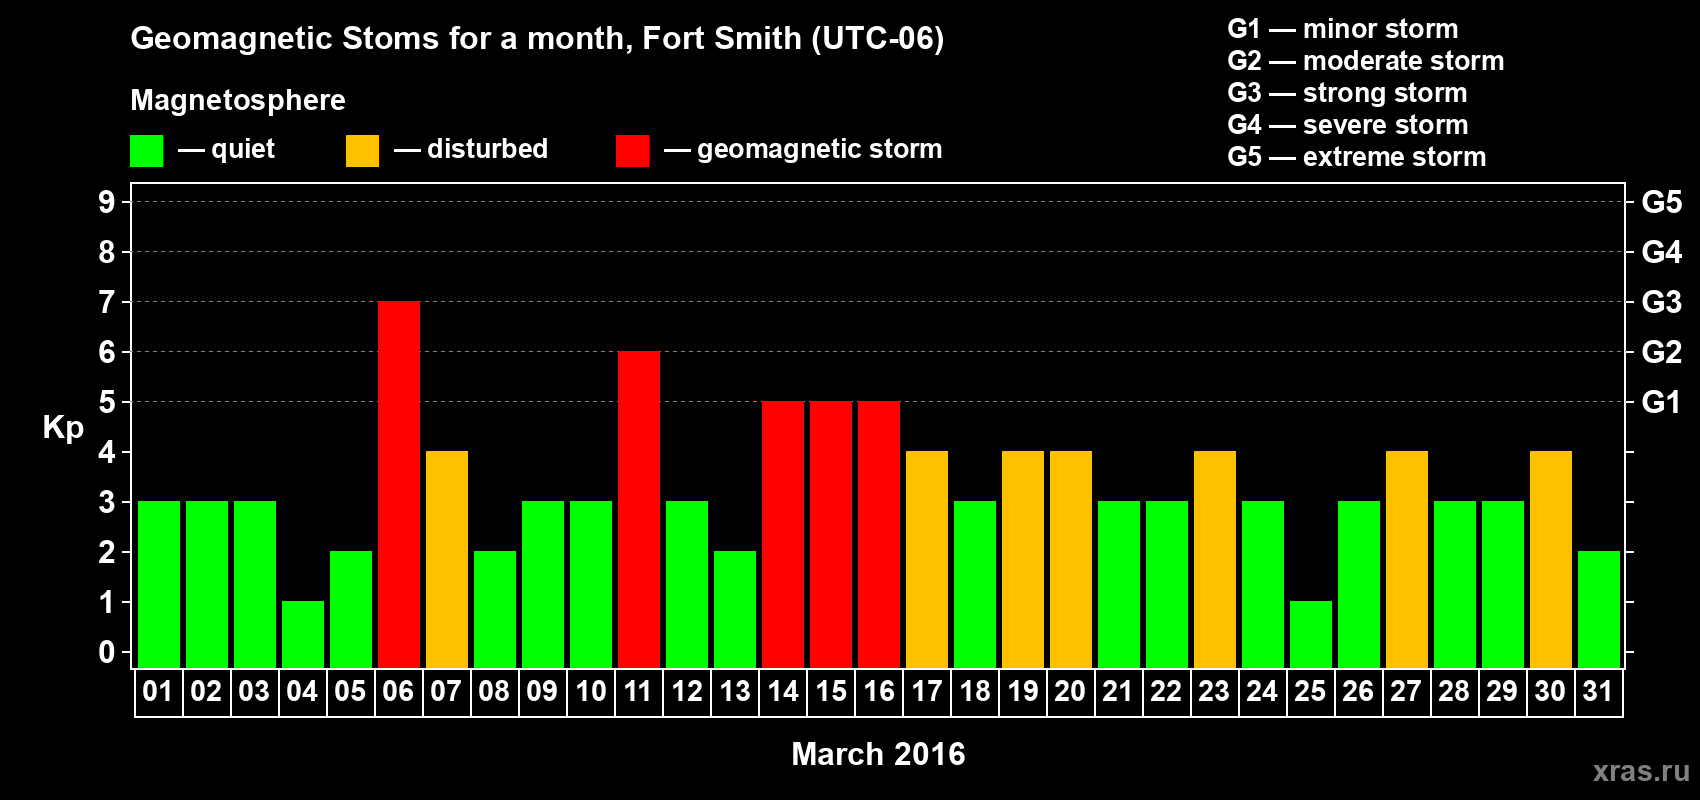Click the 'G2' label on the right axis

tap(1662, 352)
